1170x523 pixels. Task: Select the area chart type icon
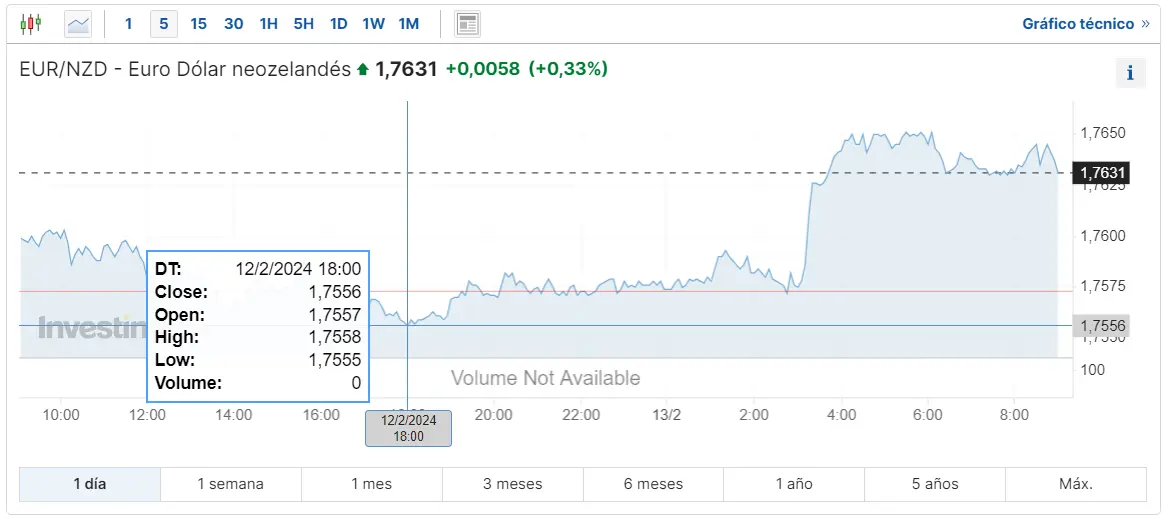click(78, 24)
